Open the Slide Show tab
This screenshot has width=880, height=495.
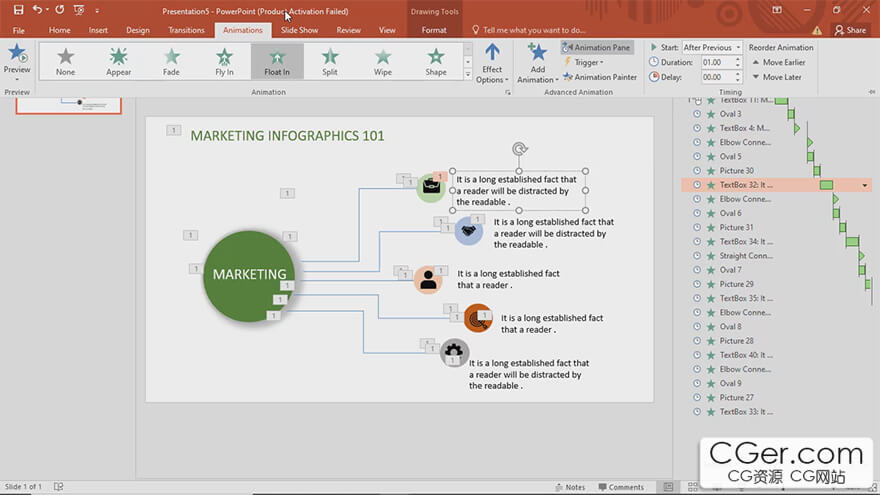pyautogui.click(x=299, y=30)
